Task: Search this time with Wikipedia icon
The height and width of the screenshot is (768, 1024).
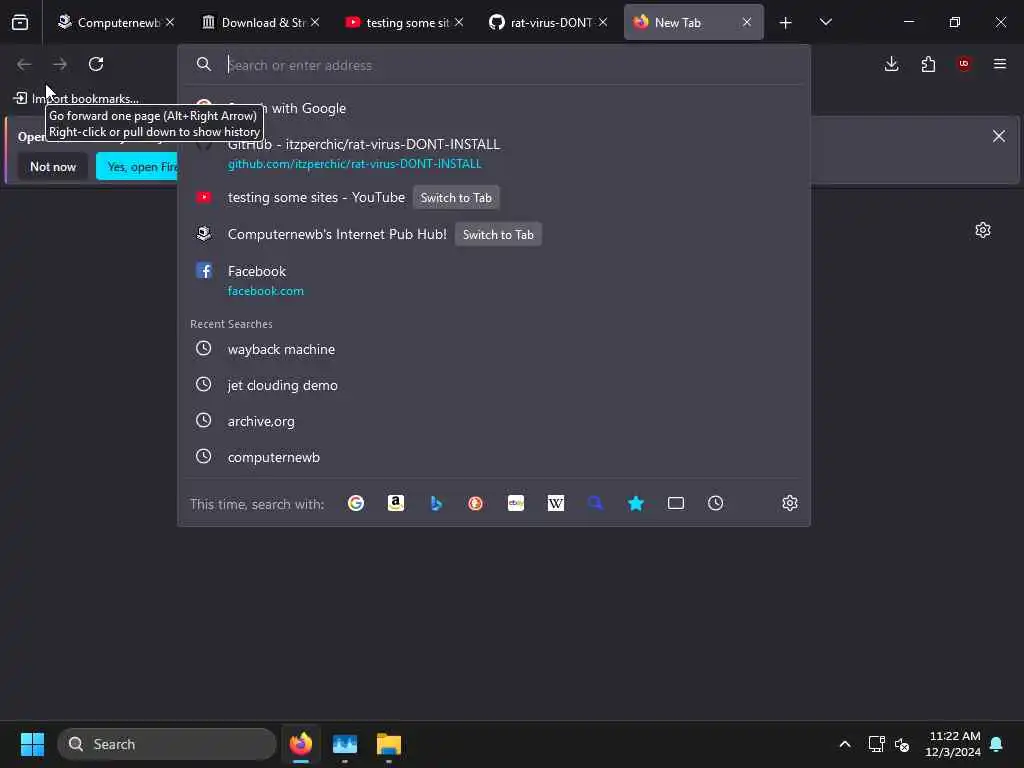Action: point(556,503)
